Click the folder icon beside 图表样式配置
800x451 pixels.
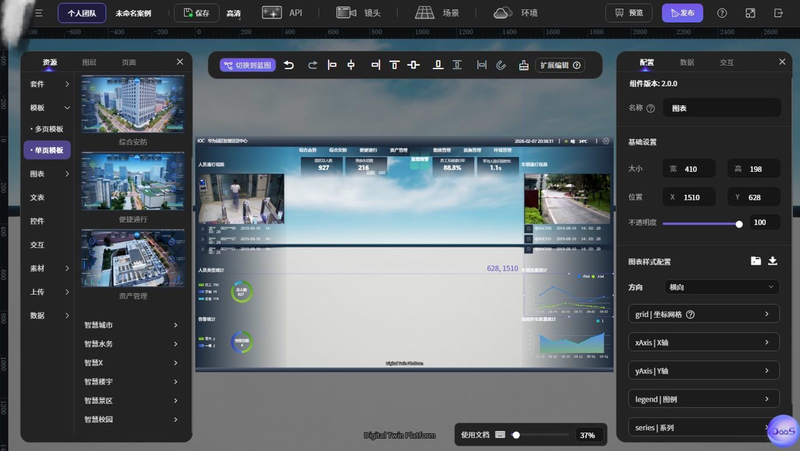click(x=756, y=261)
